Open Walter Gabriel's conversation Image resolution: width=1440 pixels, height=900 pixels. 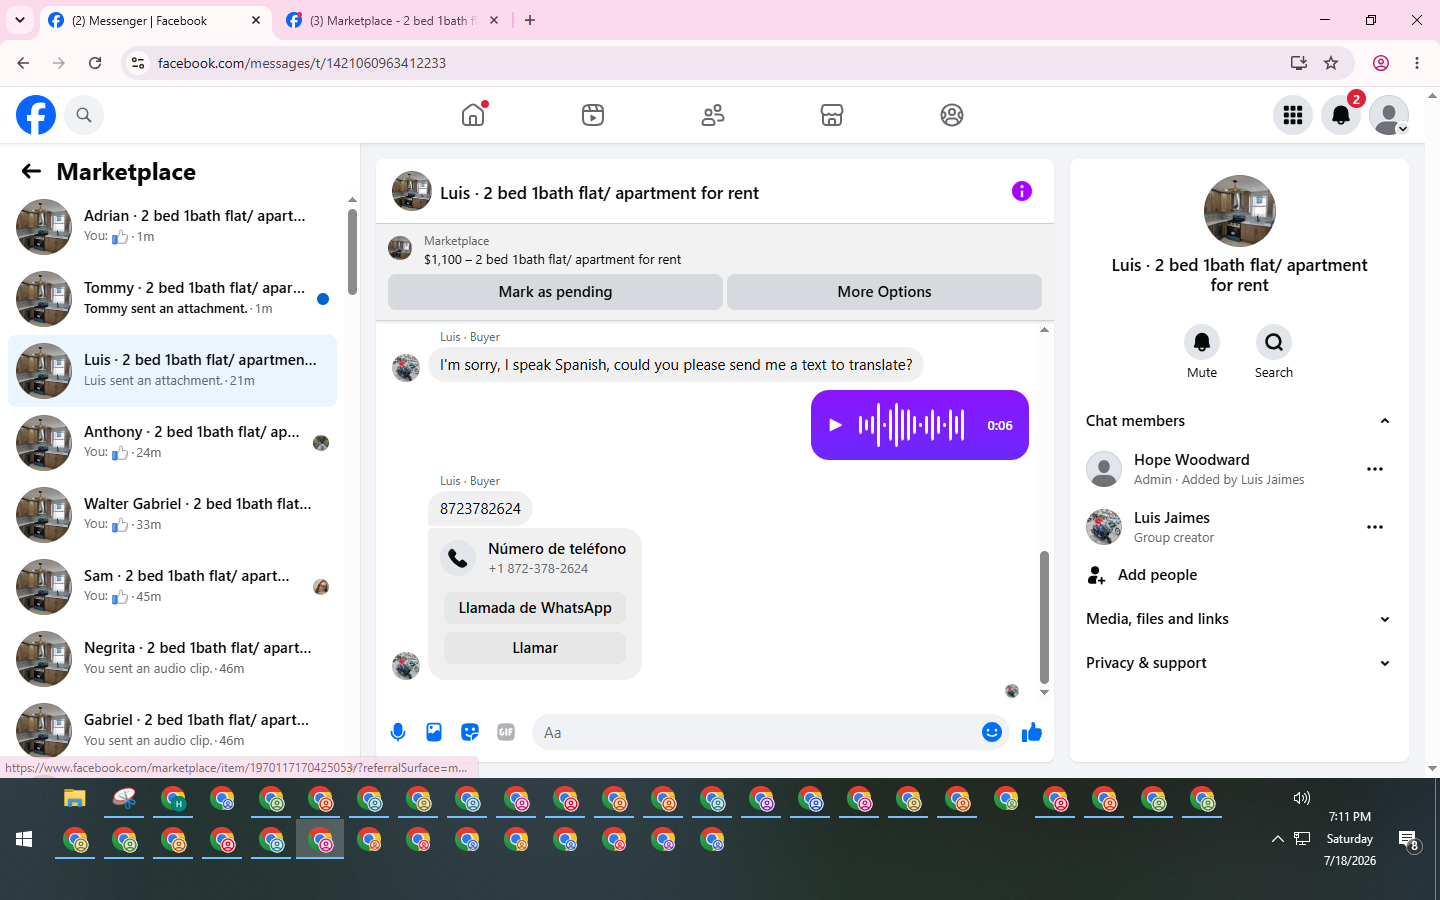point(172,515)
